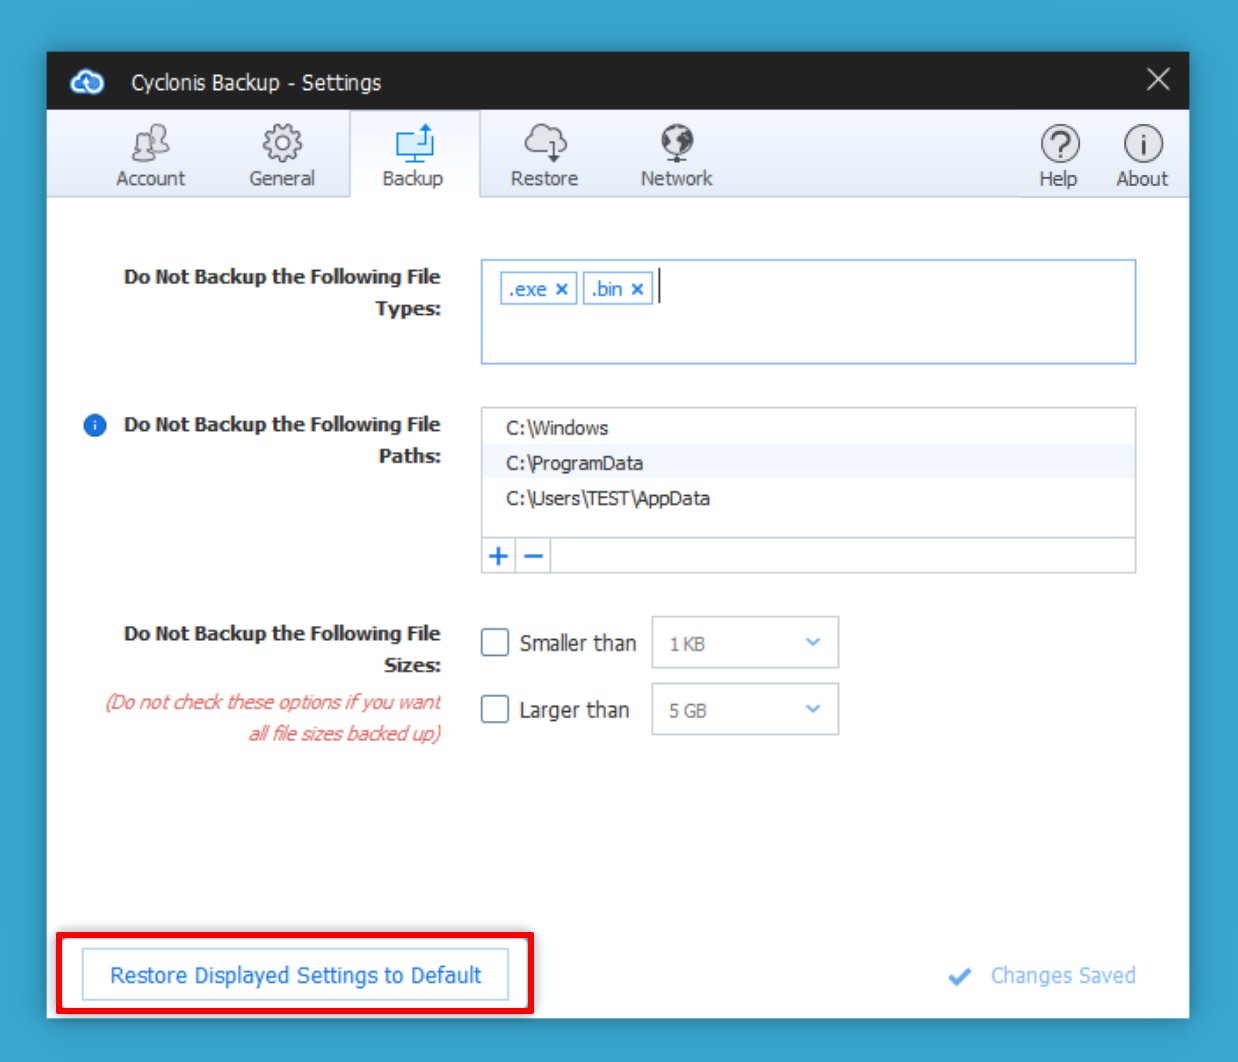Click Restore Displayed Settings to Default
The width and height of the screenshot is (1238, 1062).
[x=295, y=975]
